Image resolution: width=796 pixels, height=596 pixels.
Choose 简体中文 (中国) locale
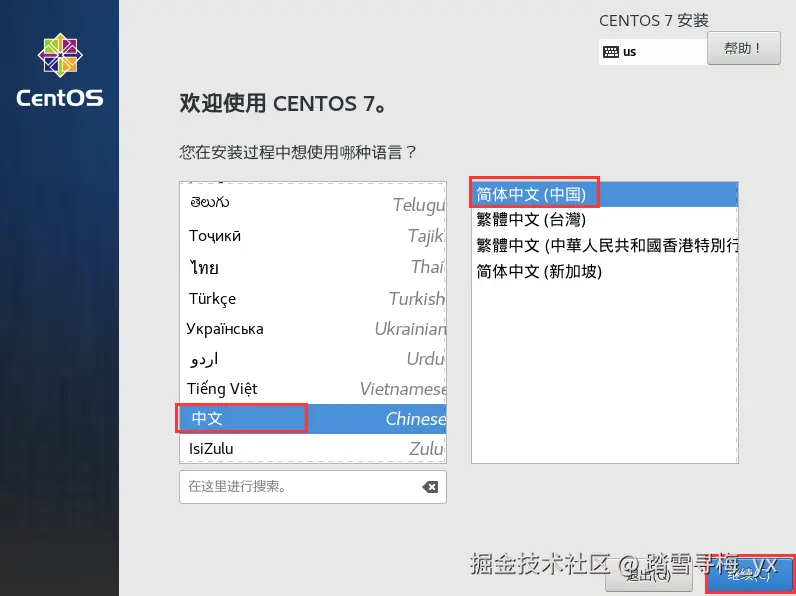pos(605,194)
